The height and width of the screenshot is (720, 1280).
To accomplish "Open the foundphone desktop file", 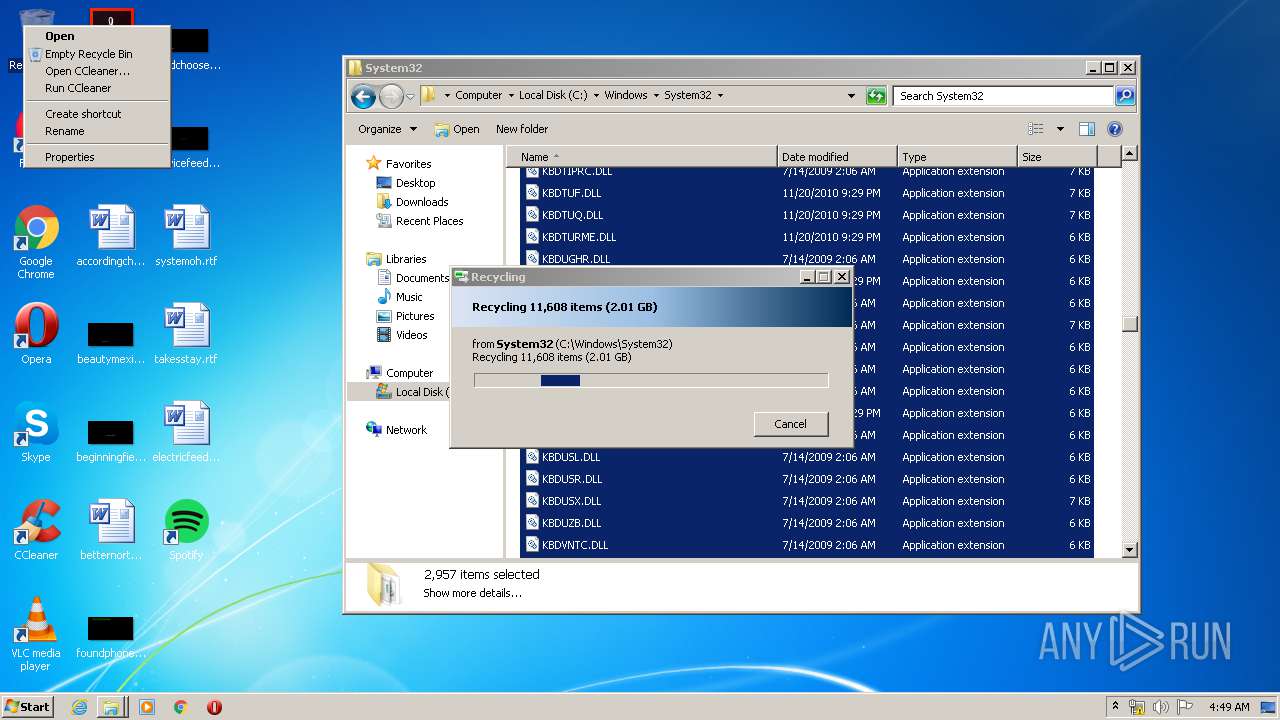I will (110, 637).
